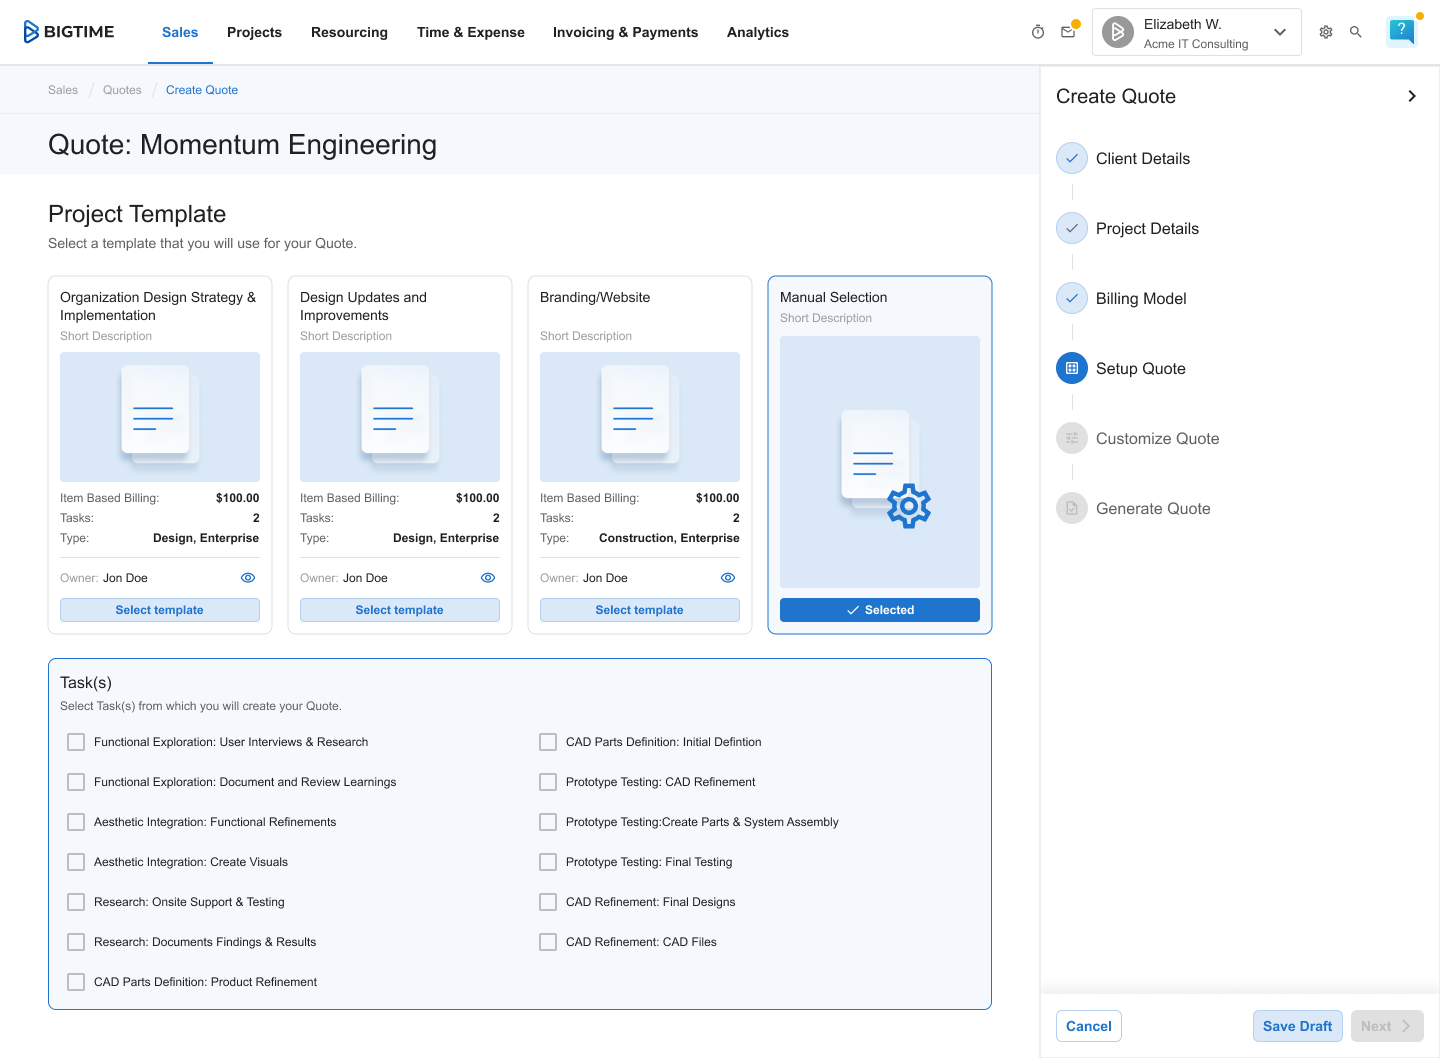Collapse the Create Quote side panel

click(1411, 96)
